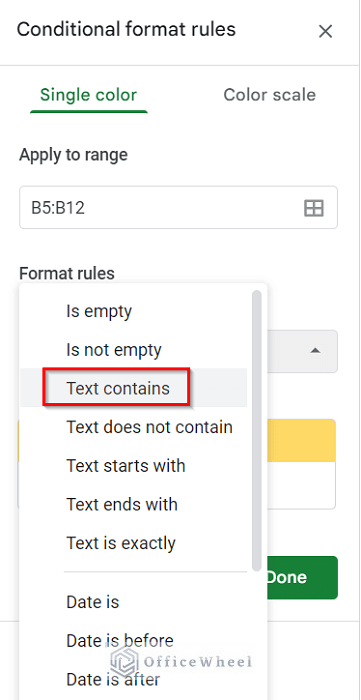Switch to the Color scale tab
The width and height of the screenshot is (361, 700).
click(x=270, y=95)
